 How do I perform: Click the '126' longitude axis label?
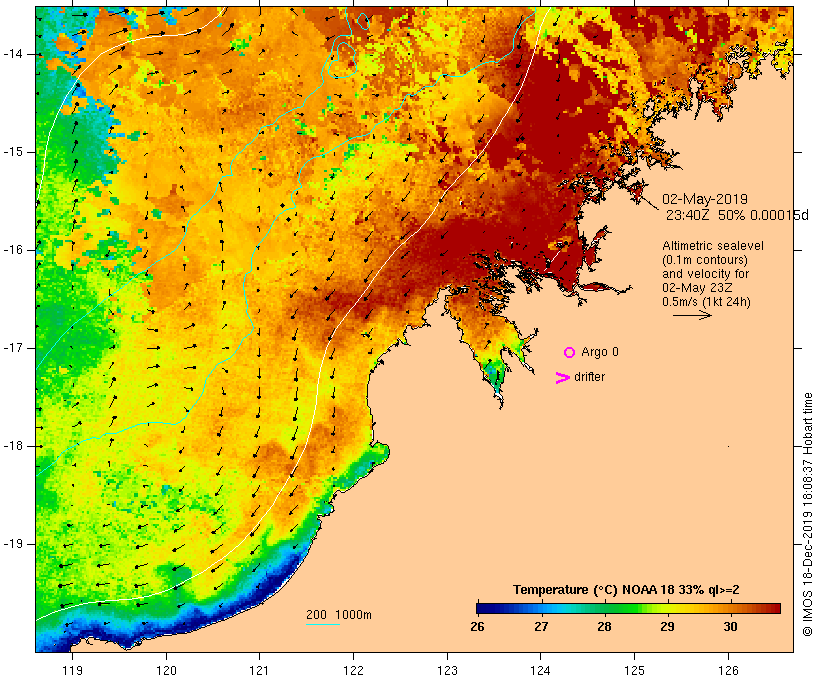pyautogui.click(x=728, y=670)
